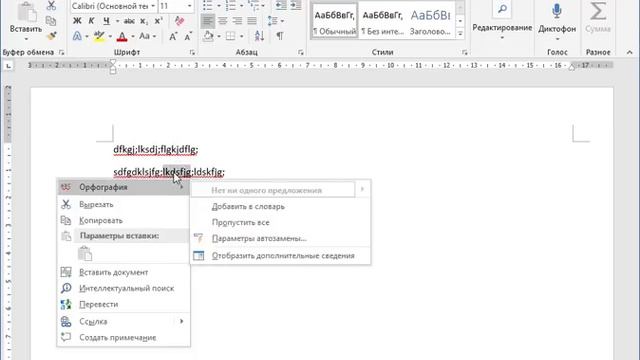Decrease font size with A-down icon
The image size is (640, 360).
click(x=188, y=36)
